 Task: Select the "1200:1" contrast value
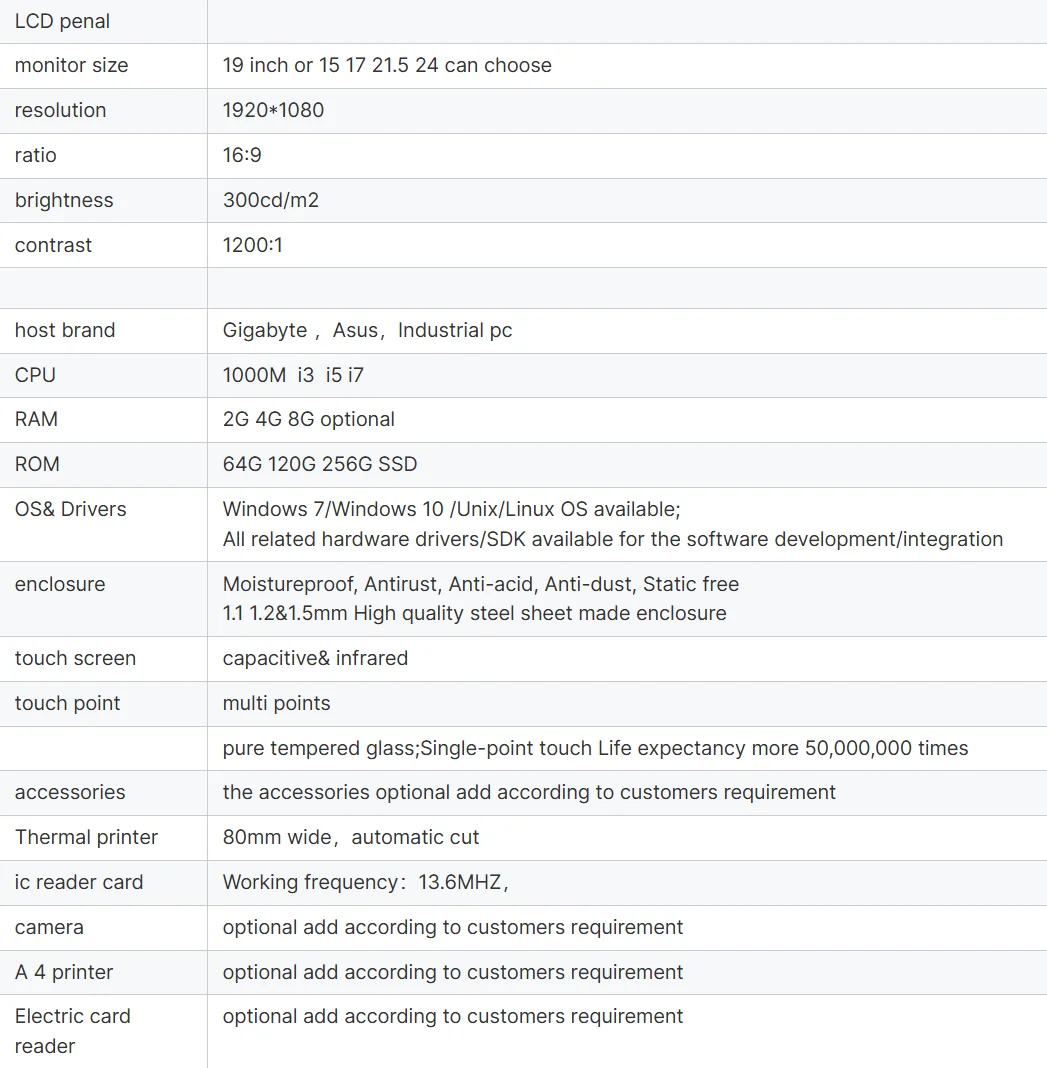coord(252,245)
